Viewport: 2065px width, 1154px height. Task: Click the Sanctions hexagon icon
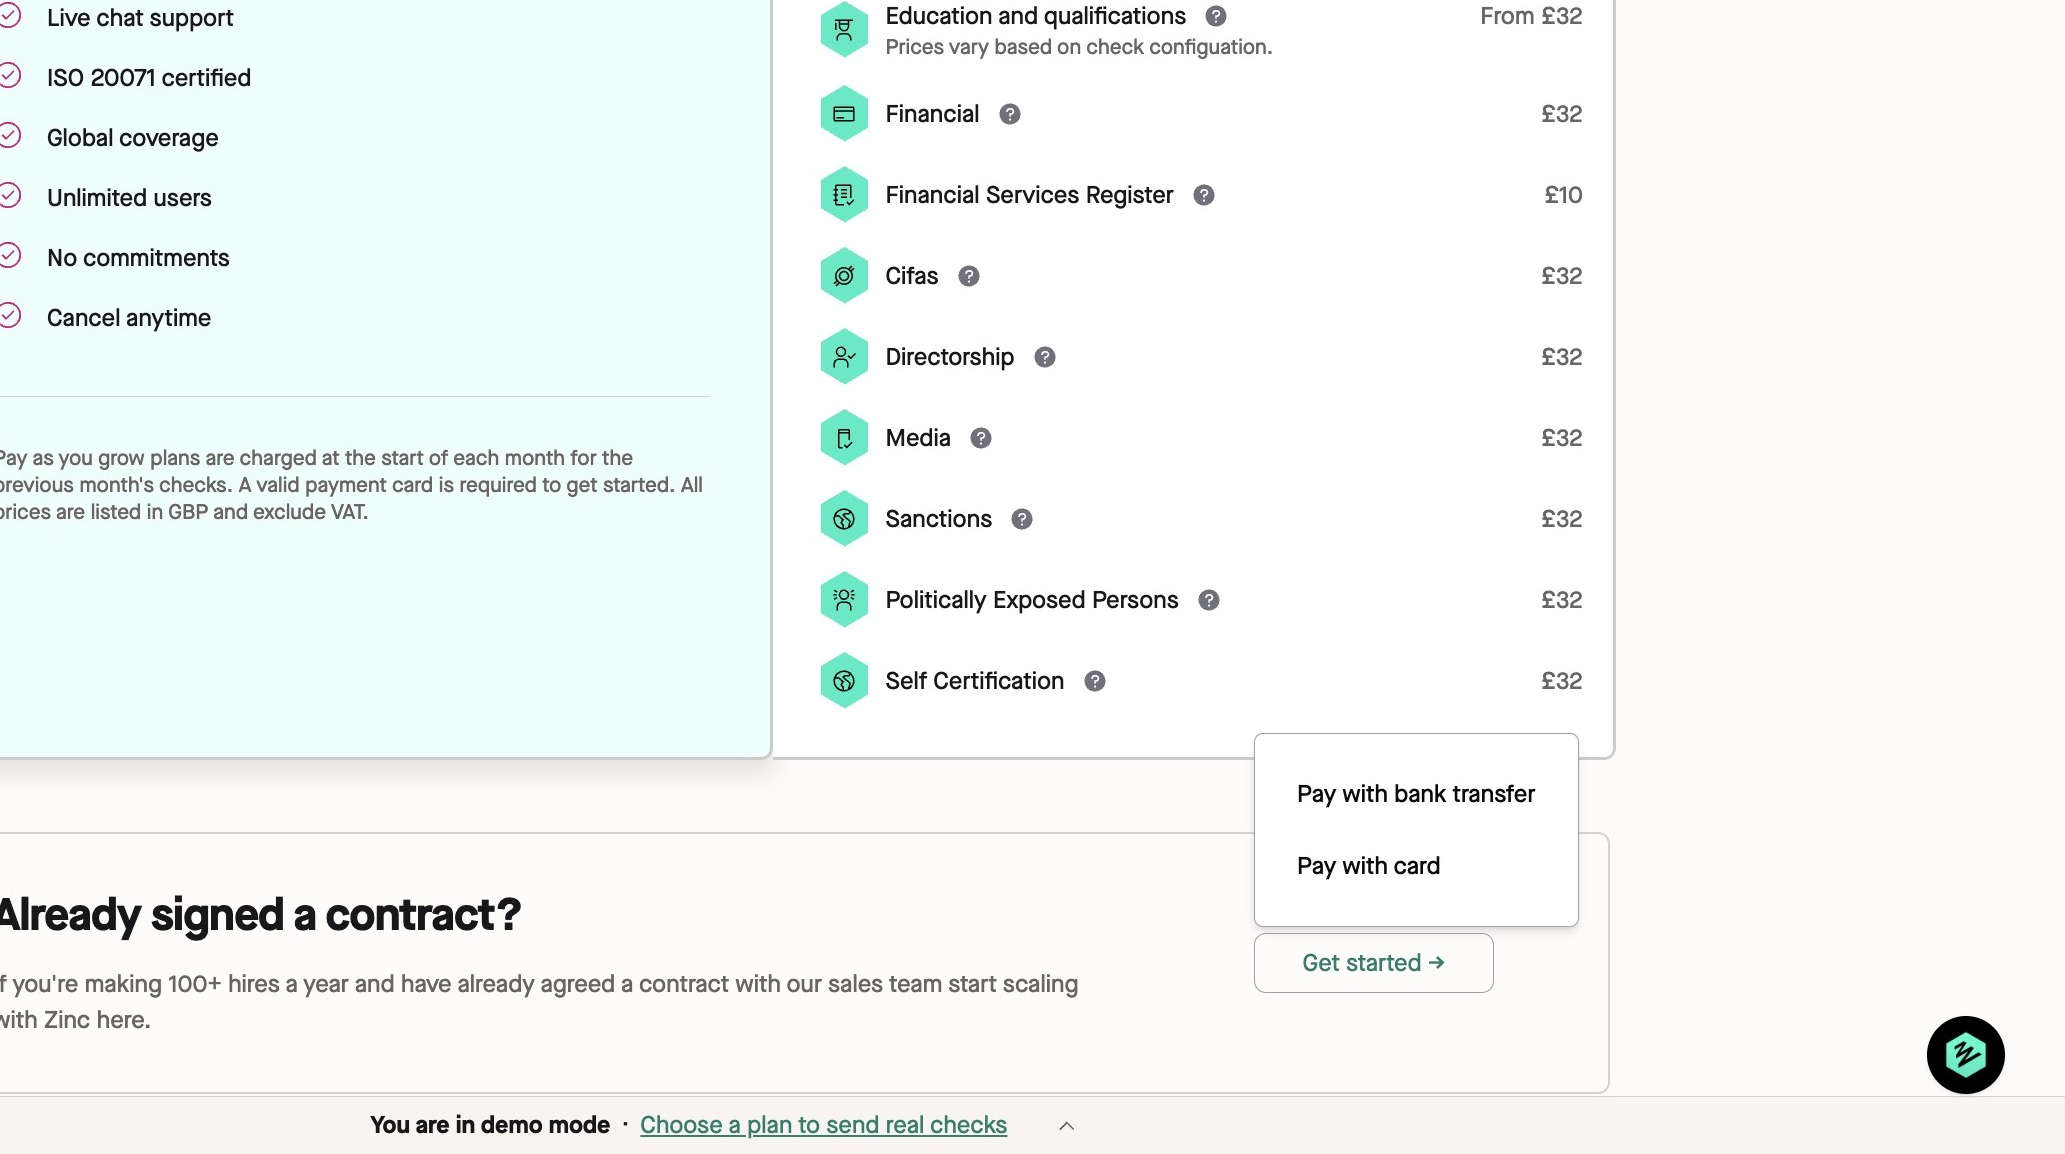[844, 519]
